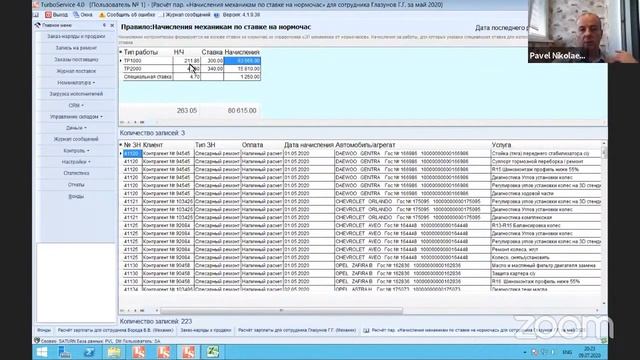This screenshot has width=640, height=360.
Task: Sort by Услуга column header
Action: 501,145
